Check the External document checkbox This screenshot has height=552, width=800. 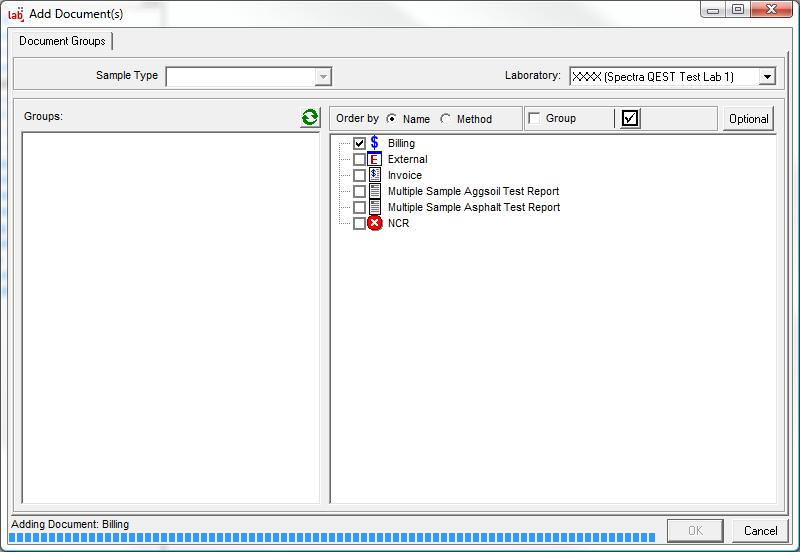(x=359, y=159)
